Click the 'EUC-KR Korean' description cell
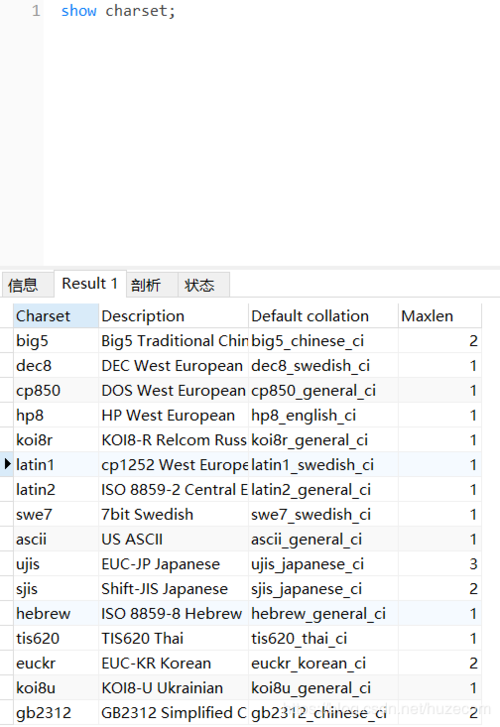500x727 pixels. click(173, 663)
